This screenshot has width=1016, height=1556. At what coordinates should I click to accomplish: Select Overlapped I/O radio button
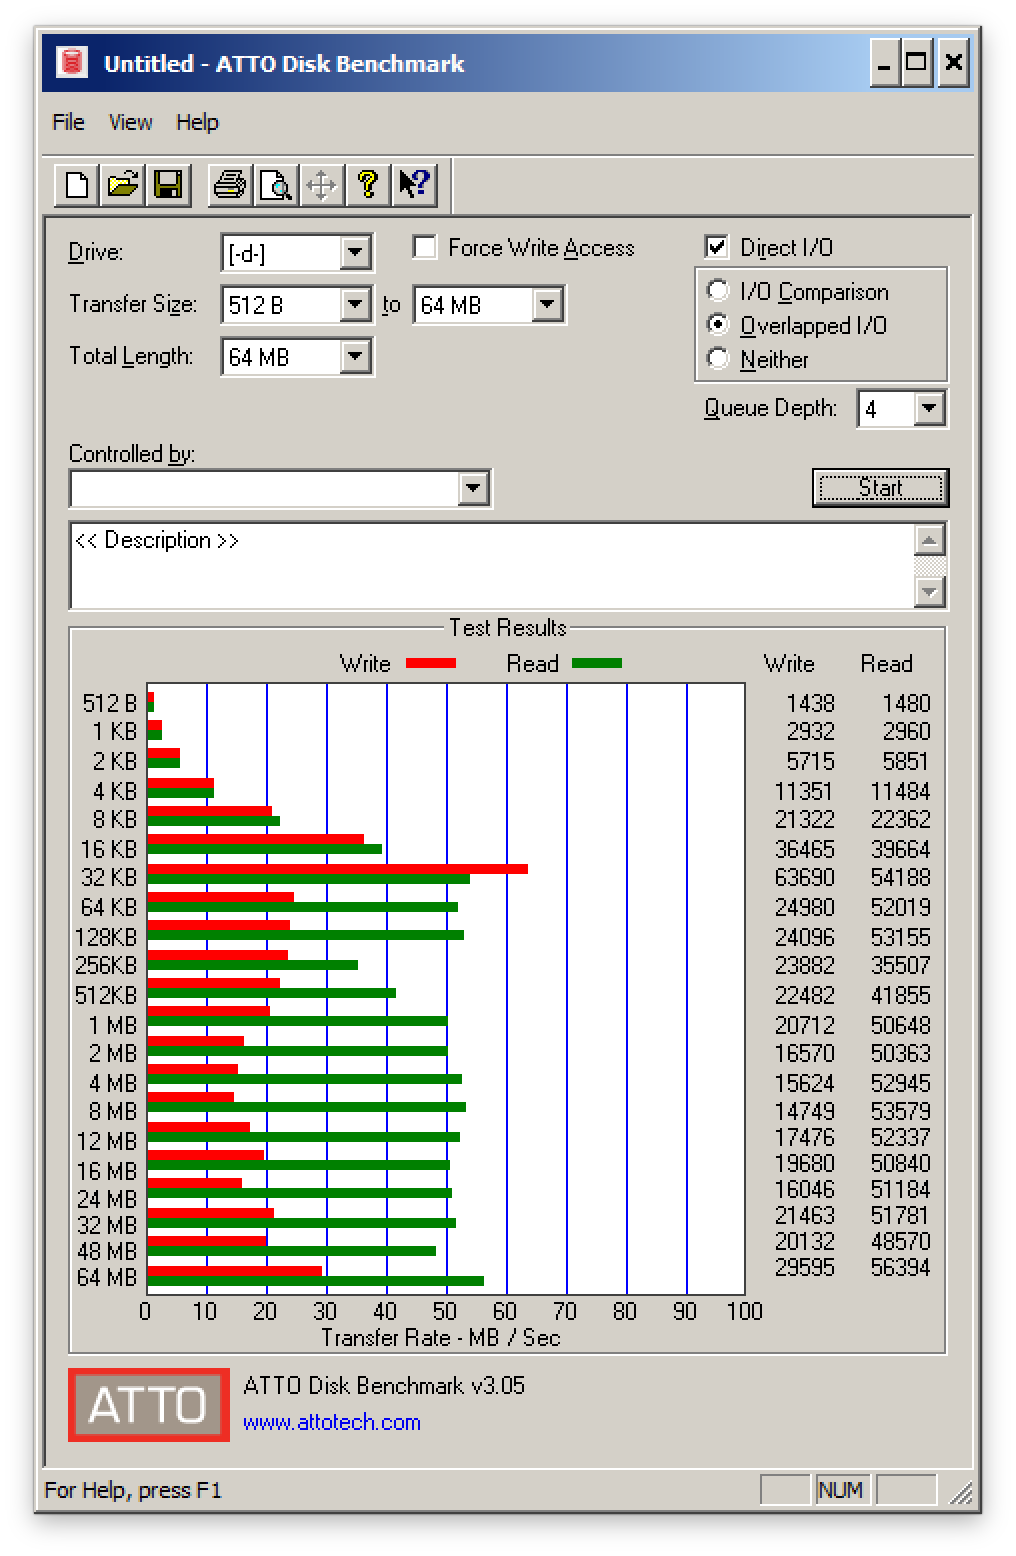[718, 325]
